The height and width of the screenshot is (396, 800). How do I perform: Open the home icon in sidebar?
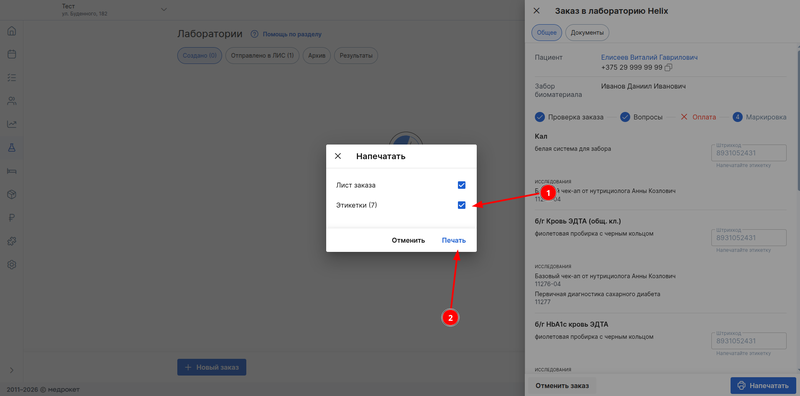pos(12,31)
